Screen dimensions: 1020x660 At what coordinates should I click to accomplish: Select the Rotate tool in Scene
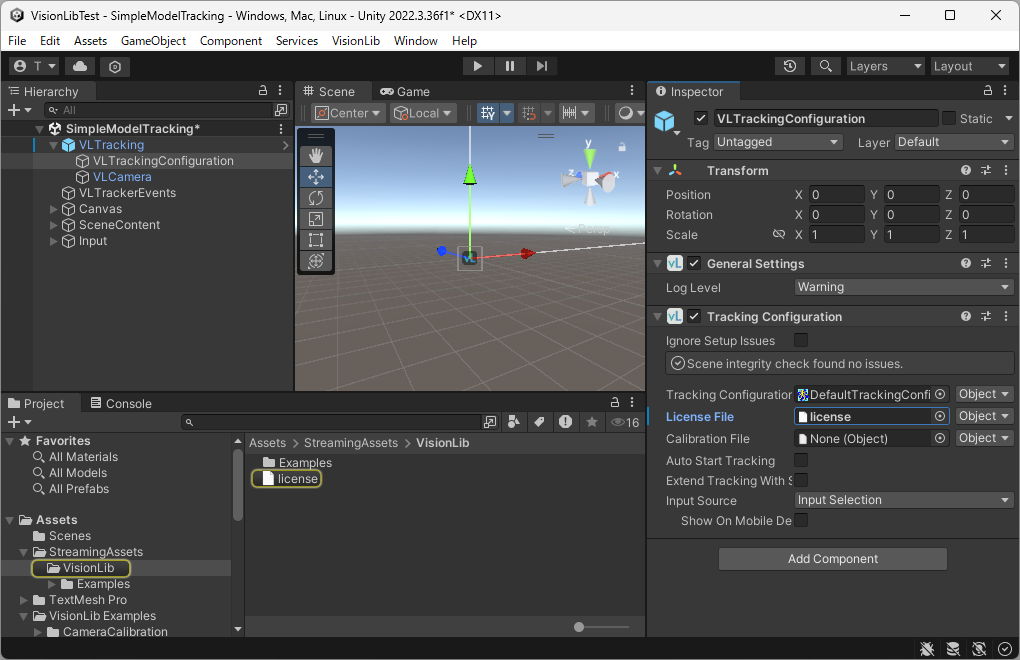316,198
